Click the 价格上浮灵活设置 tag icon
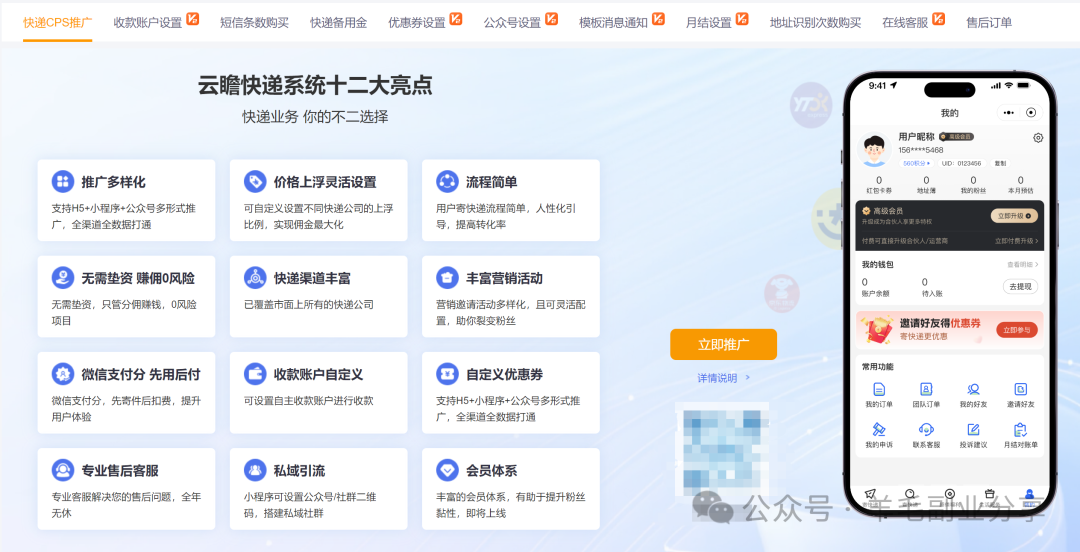This screenshot has width=1080, height=552. 255,182
